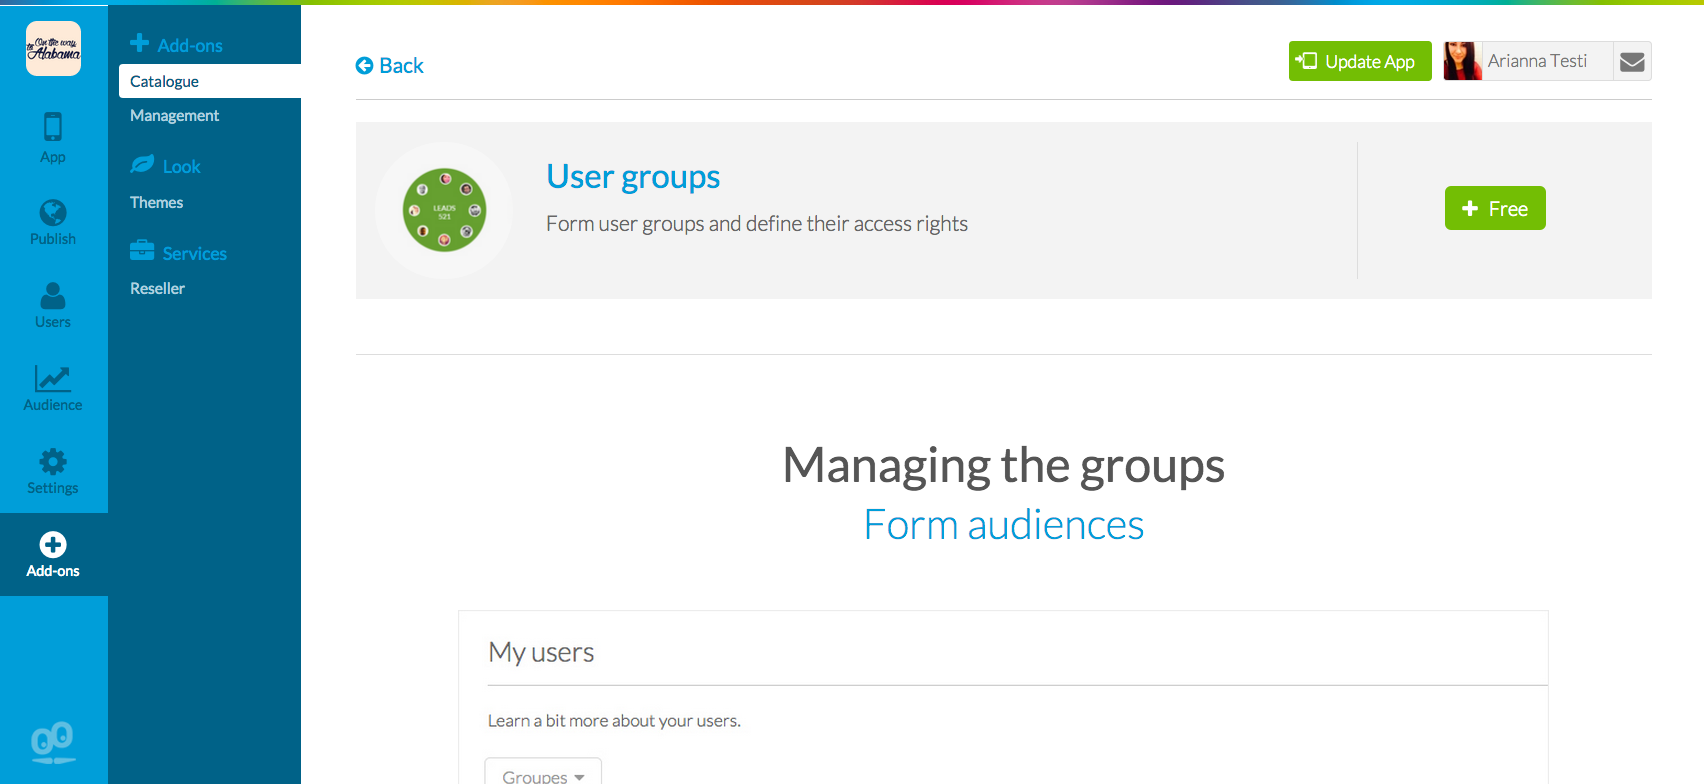Click the owl mascot icon
This screenshot has width=1704, height=784.
53,742
